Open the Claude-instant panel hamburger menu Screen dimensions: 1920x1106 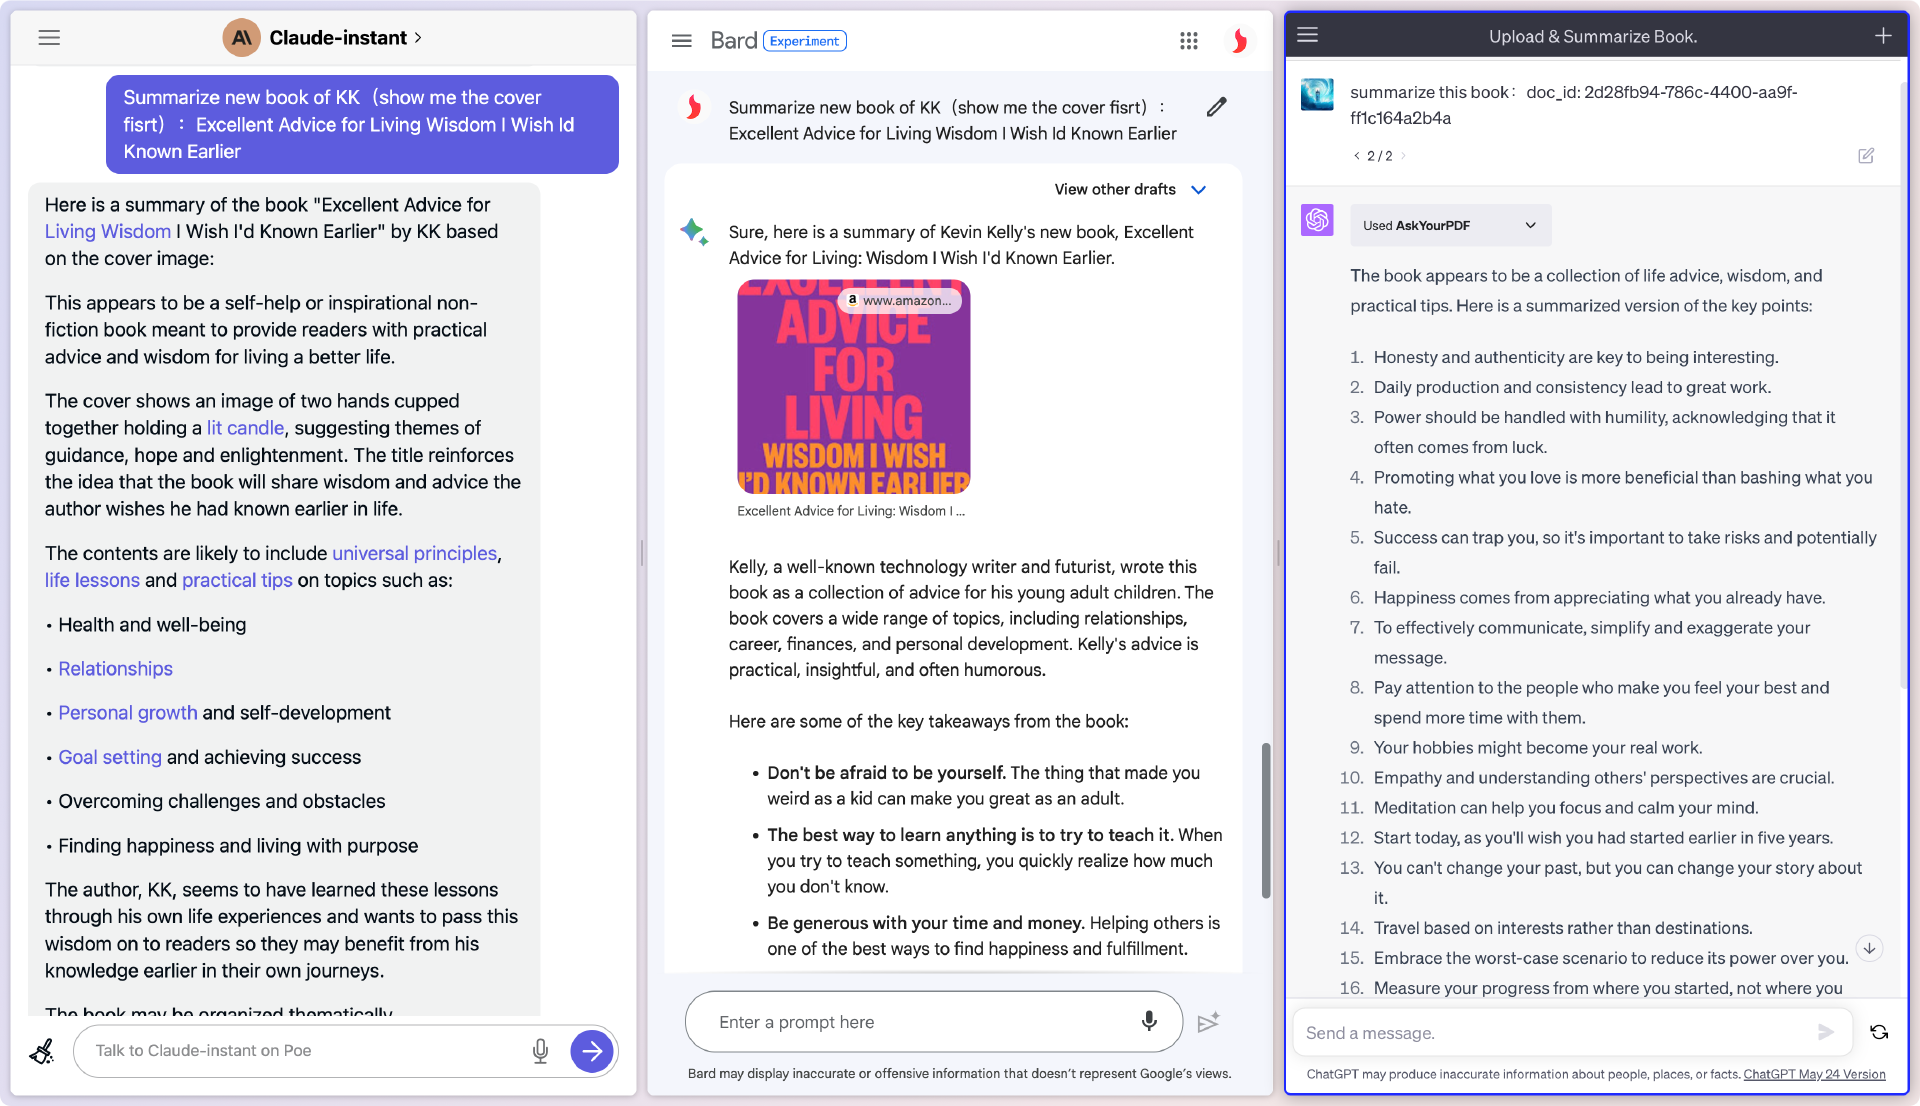tap(49, 38)
